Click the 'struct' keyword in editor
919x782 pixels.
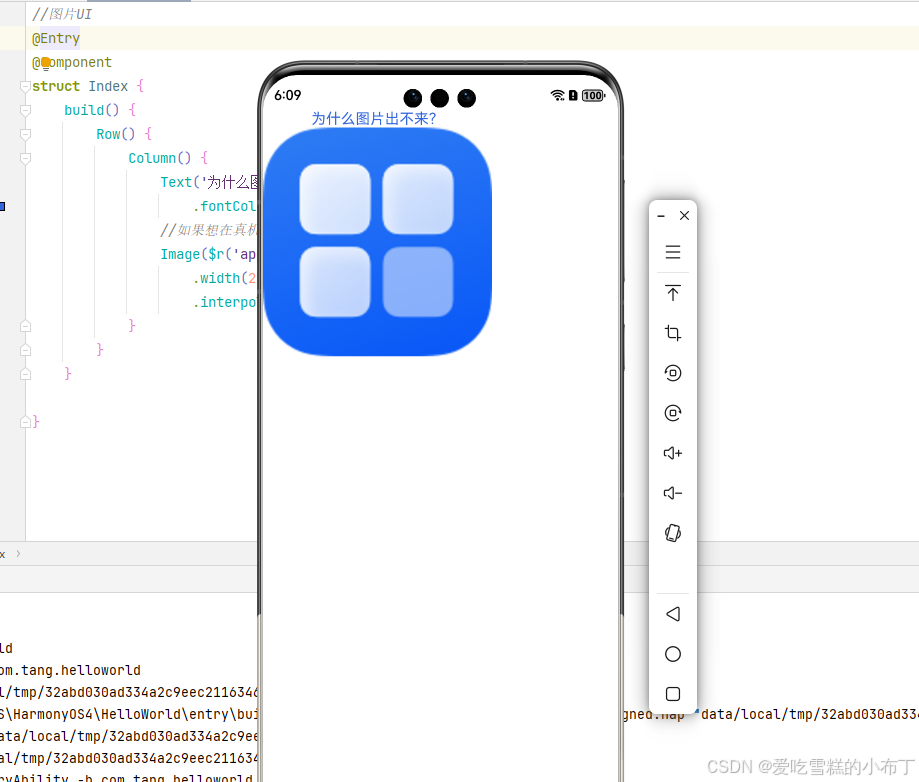coord(56,86)
